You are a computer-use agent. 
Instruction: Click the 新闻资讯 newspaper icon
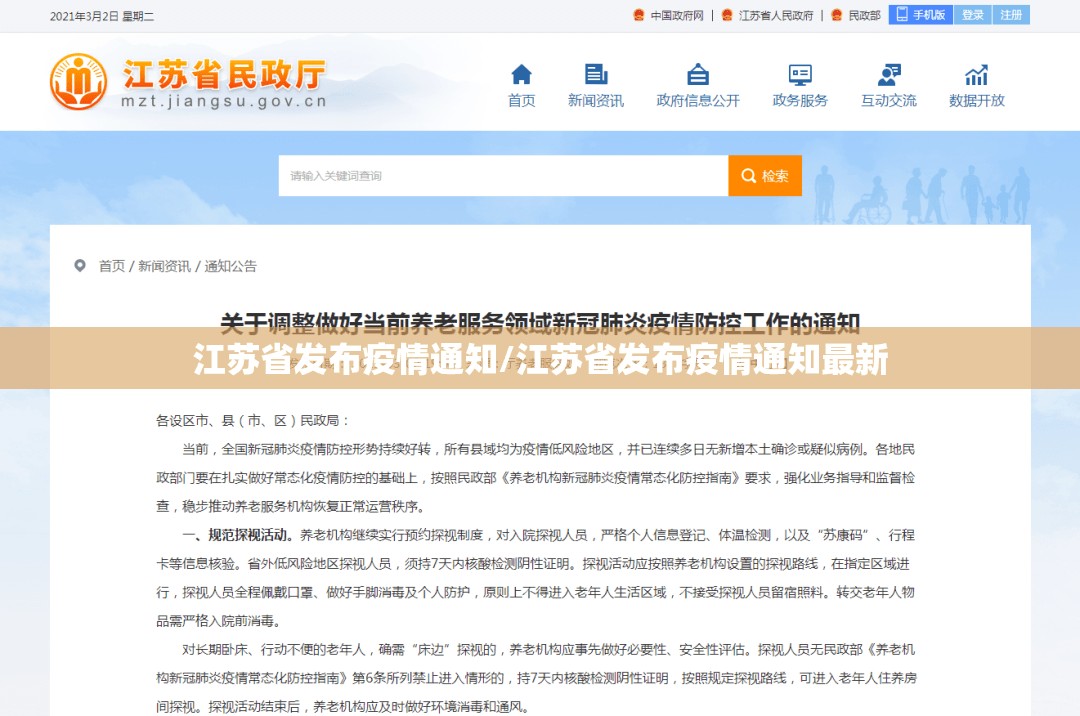point(596,75)
